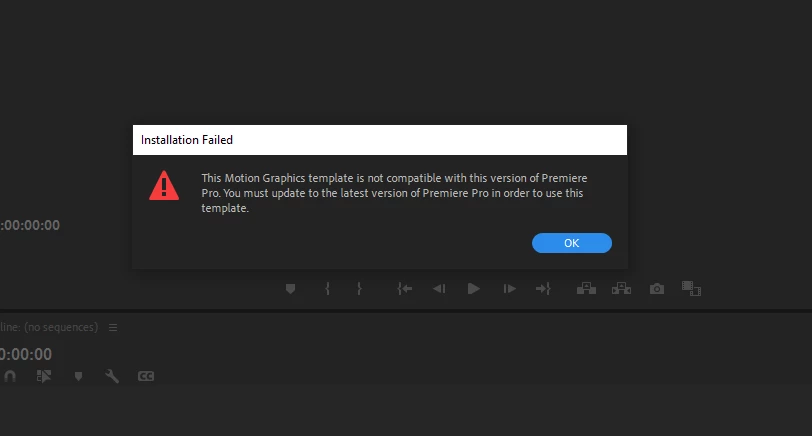Export frame with camera icon
Viewport: 812px width, 436px height.
pos(657,289)
